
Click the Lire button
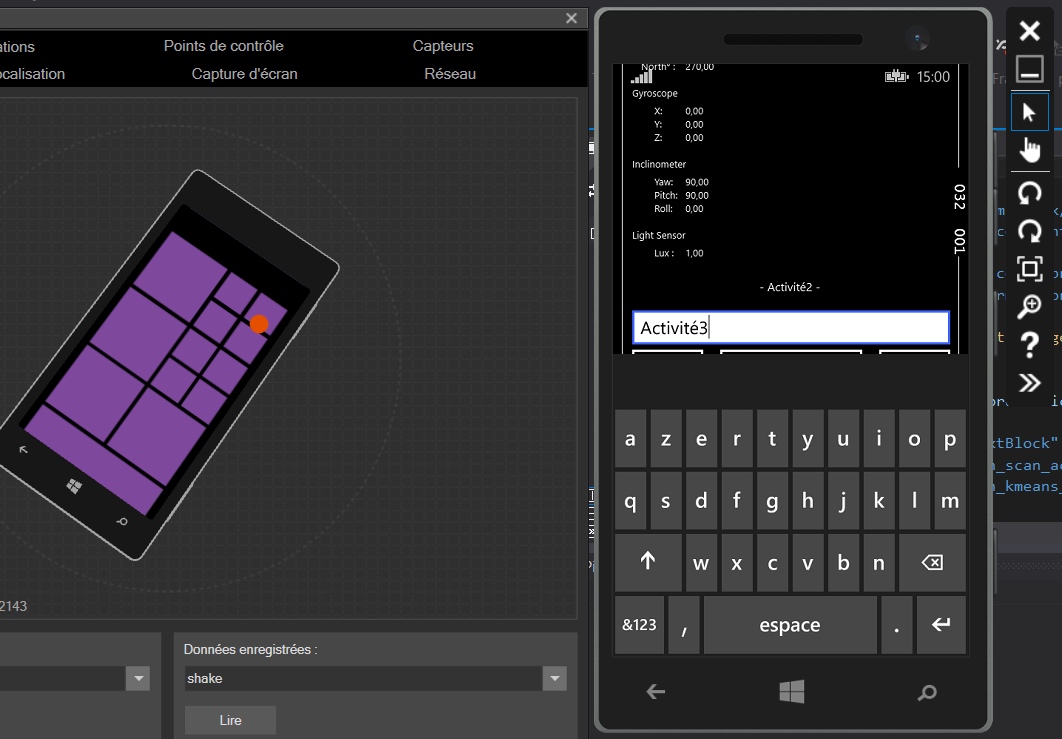click(230, 720)
